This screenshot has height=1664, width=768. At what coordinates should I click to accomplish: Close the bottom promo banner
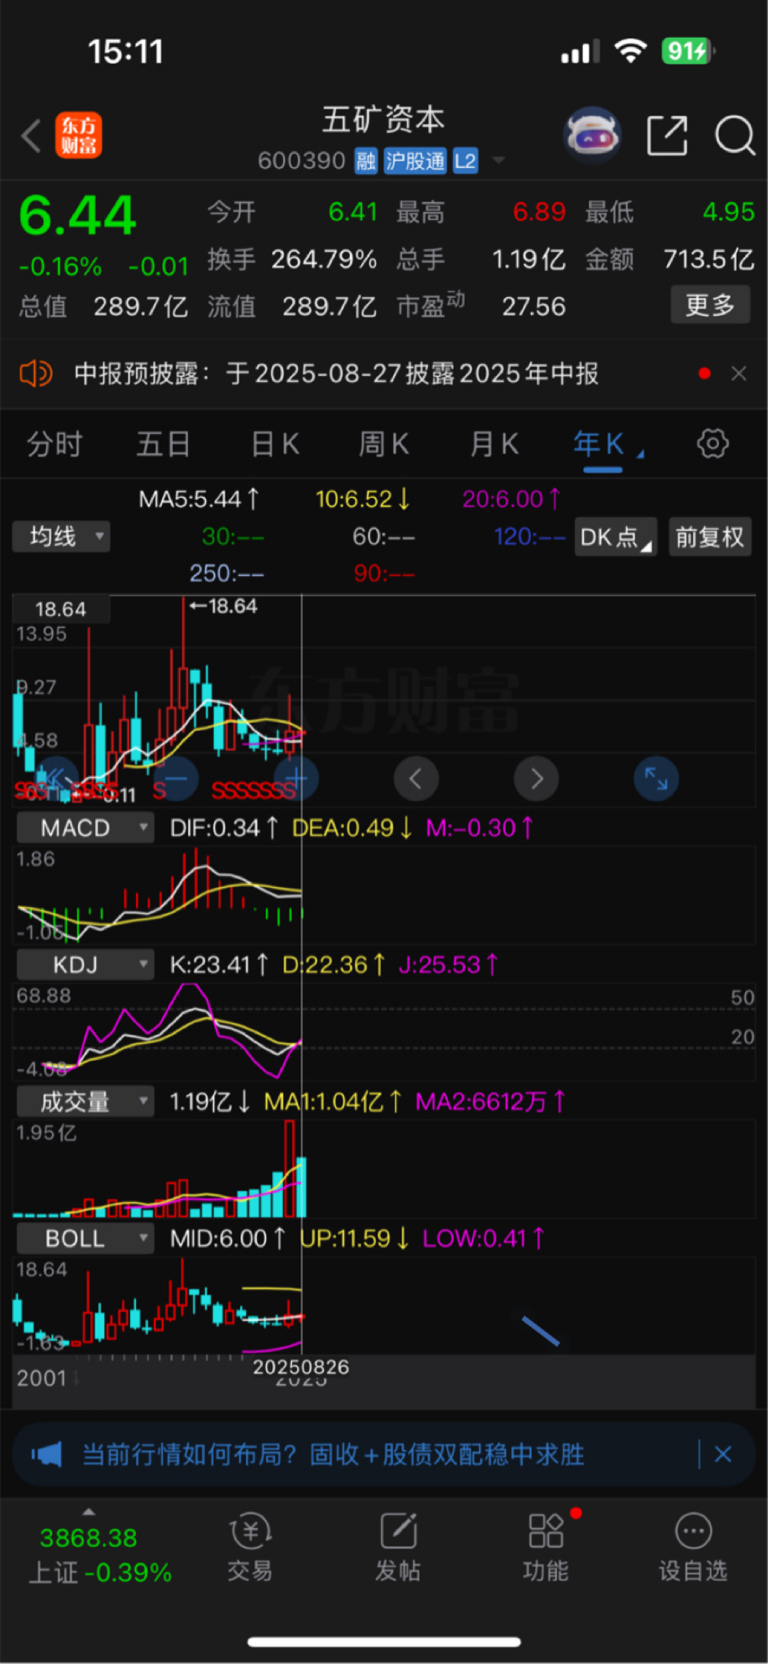pos(723,1454)
